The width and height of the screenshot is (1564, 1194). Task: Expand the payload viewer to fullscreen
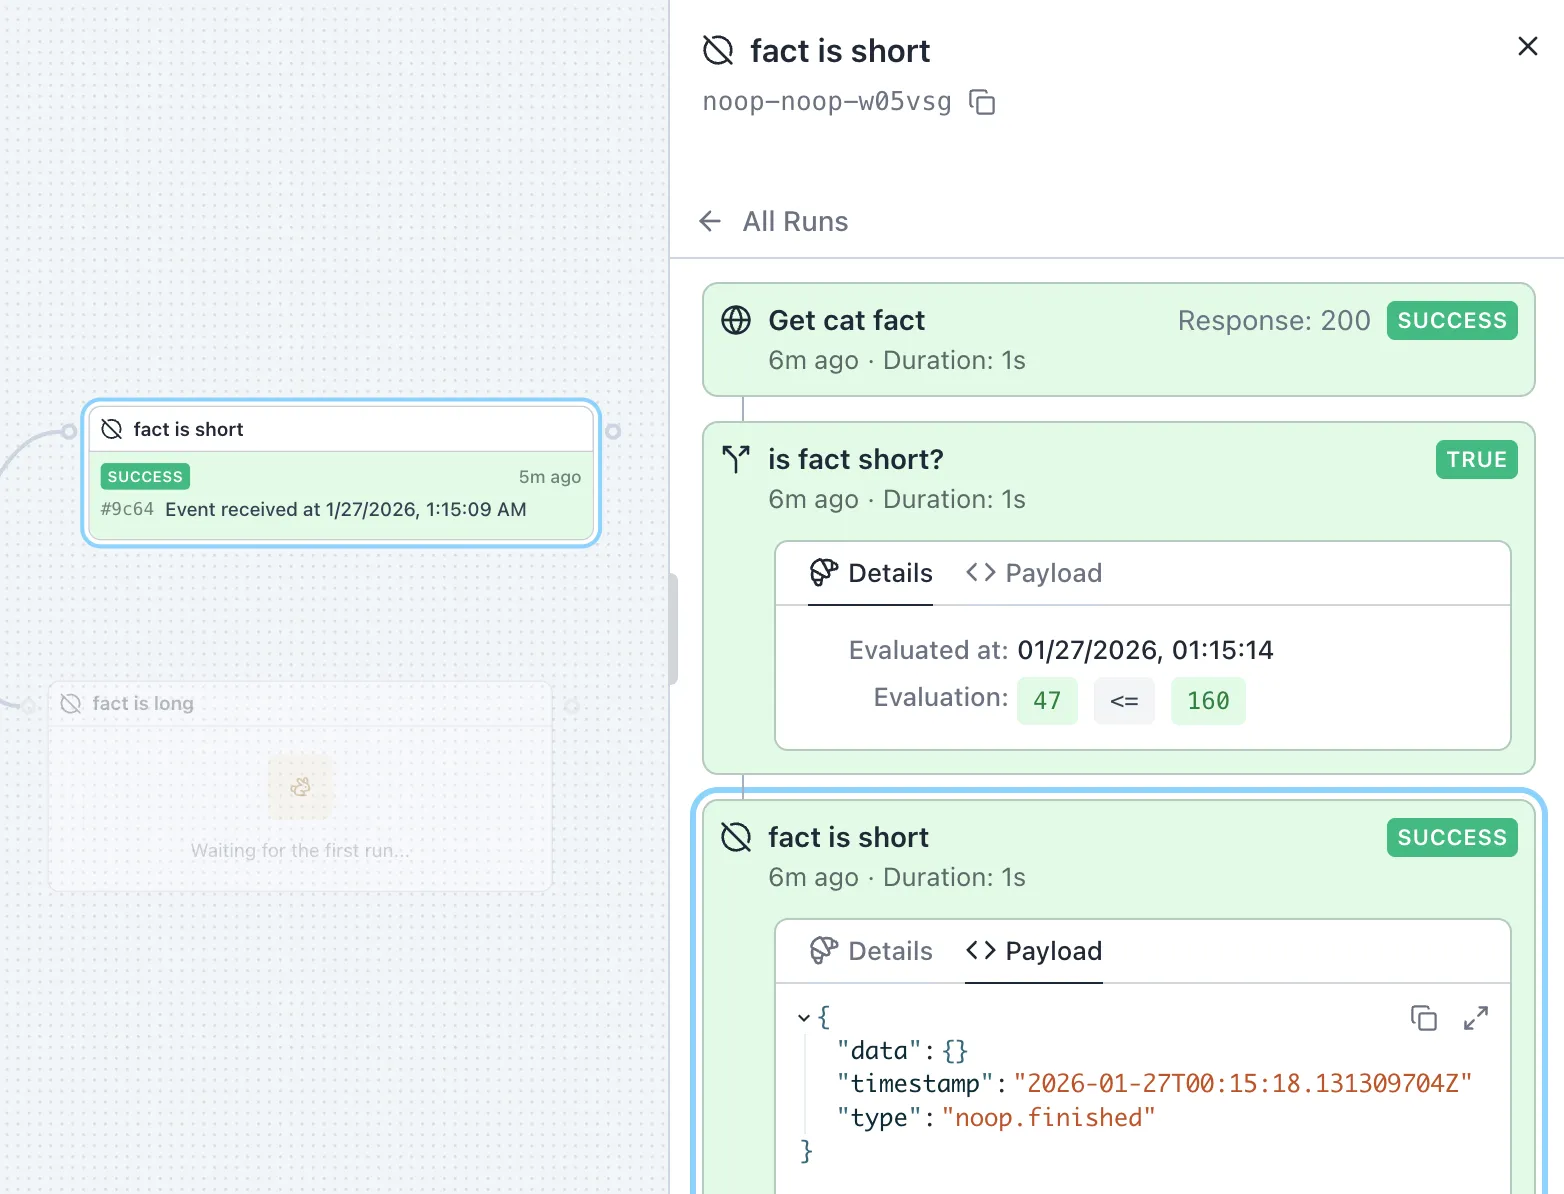point(1475,1018)
